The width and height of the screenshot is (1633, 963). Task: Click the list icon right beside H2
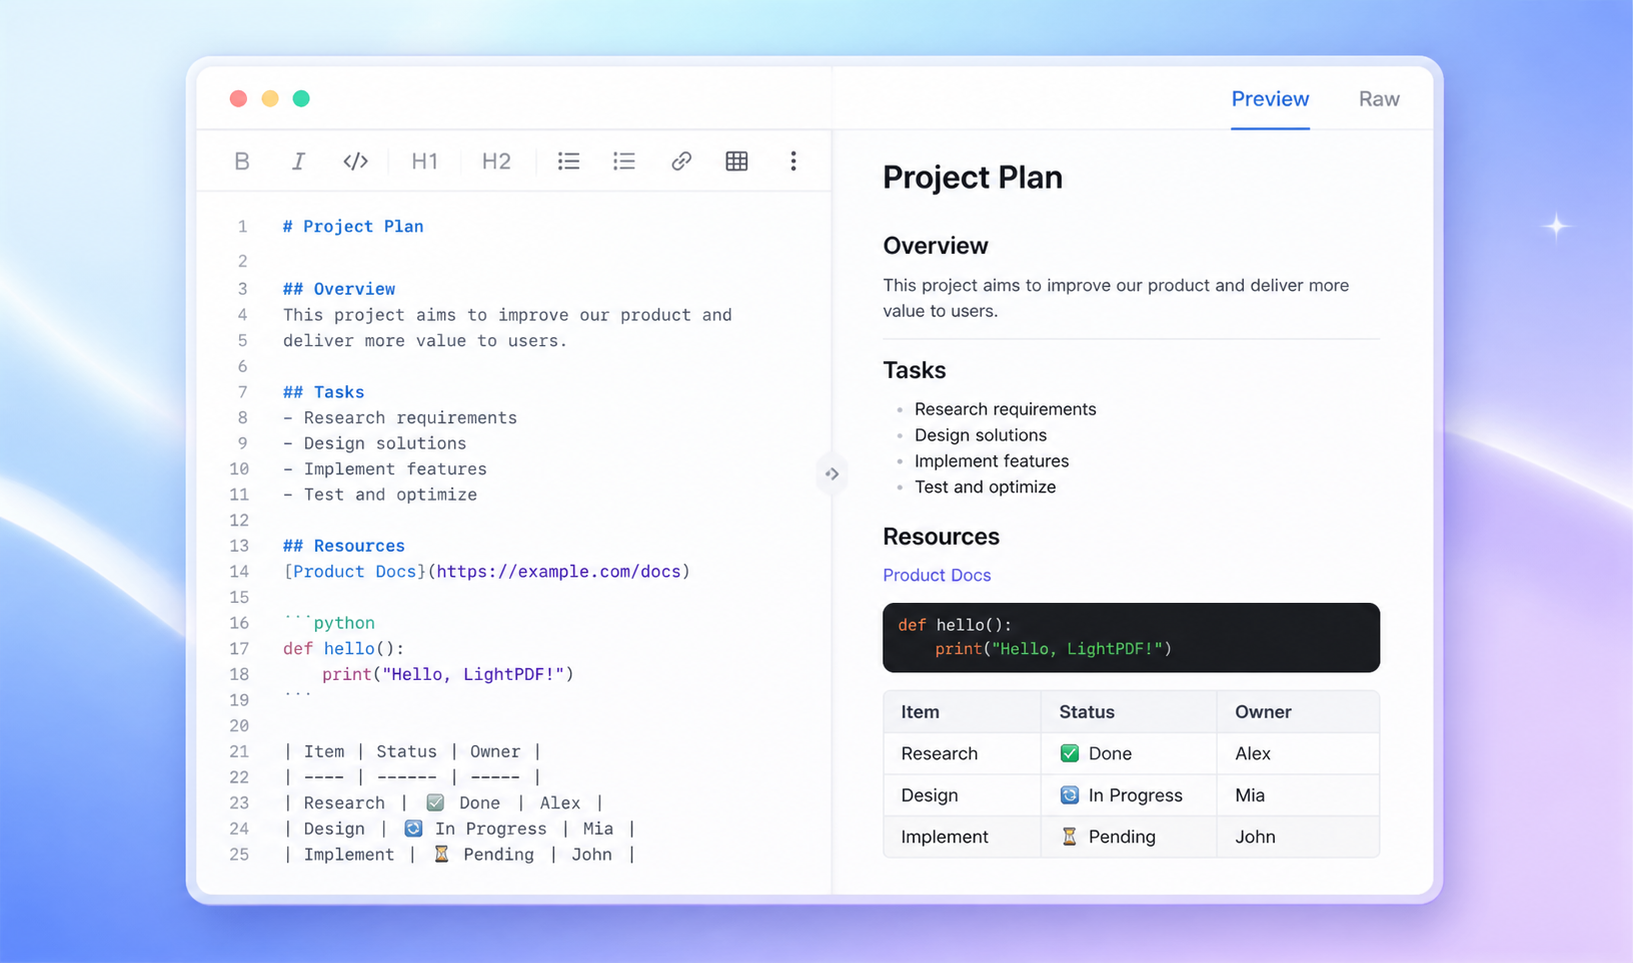(x=569, y=161)
